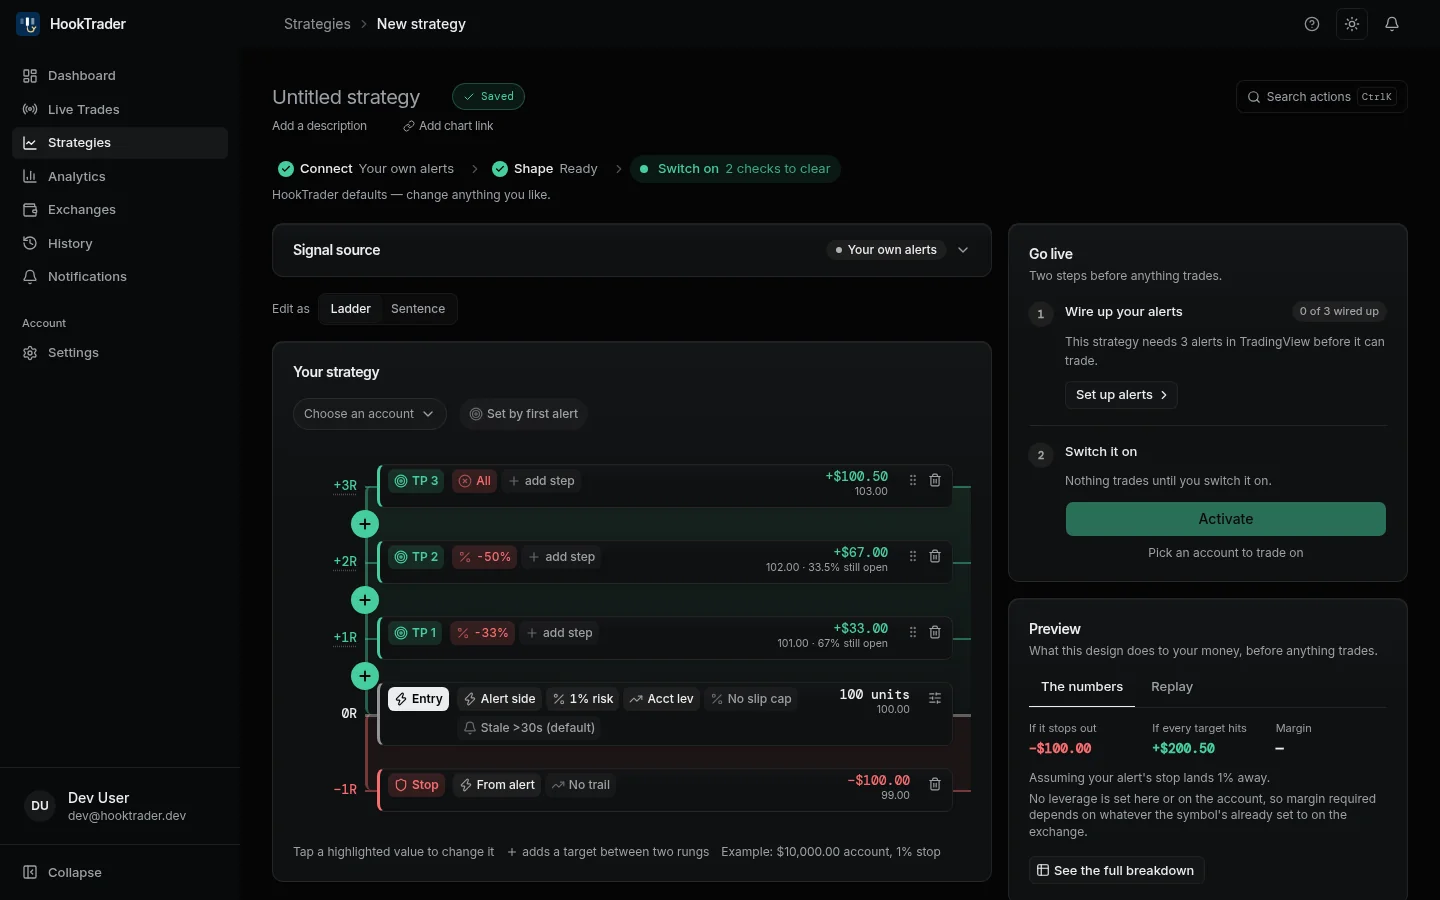Add a target between TP 3 and TP 2
The image size is (1440, 900).
point(365,524)
